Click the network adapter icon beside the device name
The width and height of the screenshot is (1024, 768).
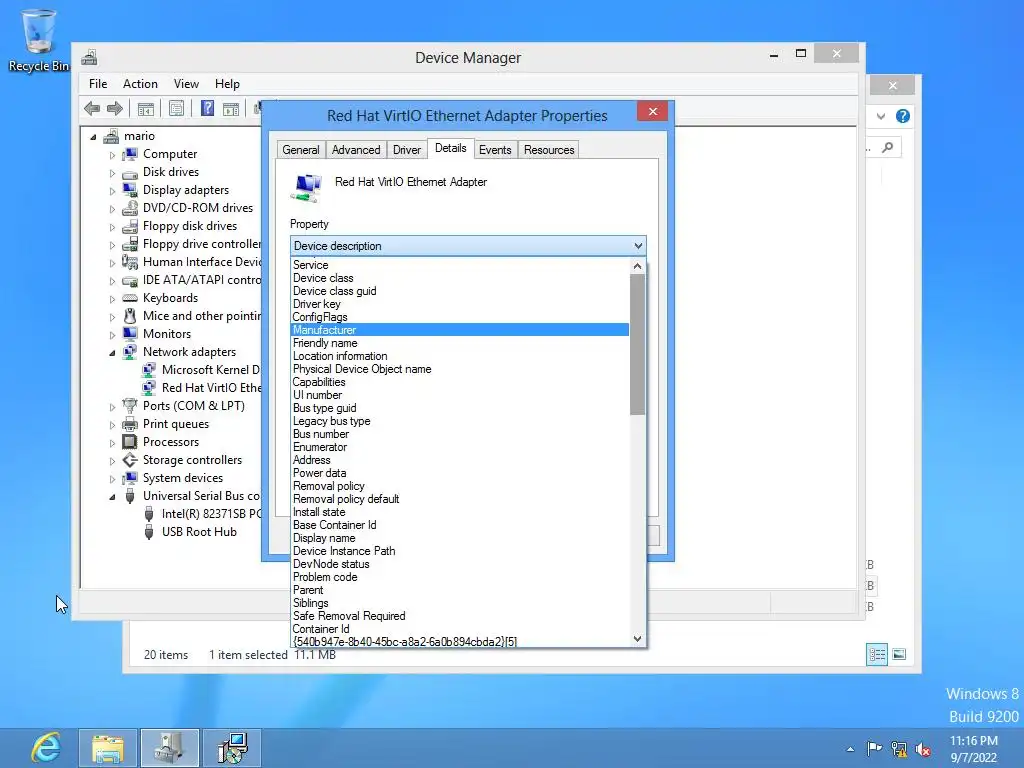pyautogui.click(x=306, y=187)
